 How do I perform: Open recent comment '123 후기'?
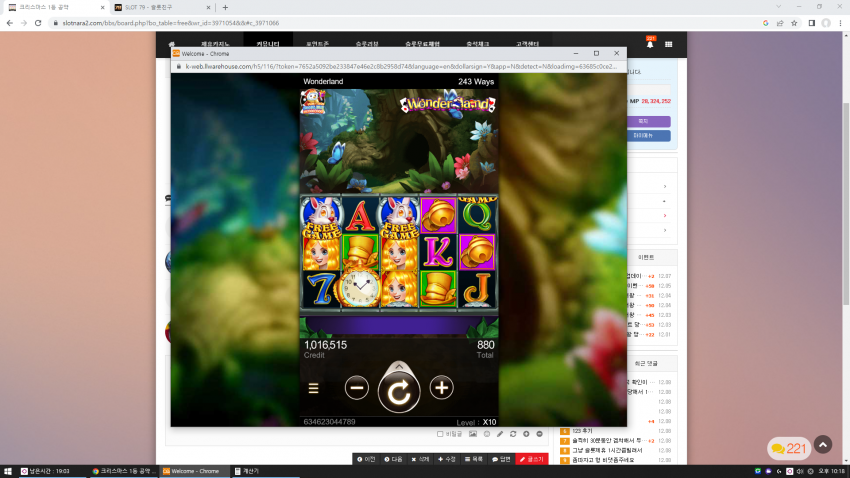pos(582,431)
